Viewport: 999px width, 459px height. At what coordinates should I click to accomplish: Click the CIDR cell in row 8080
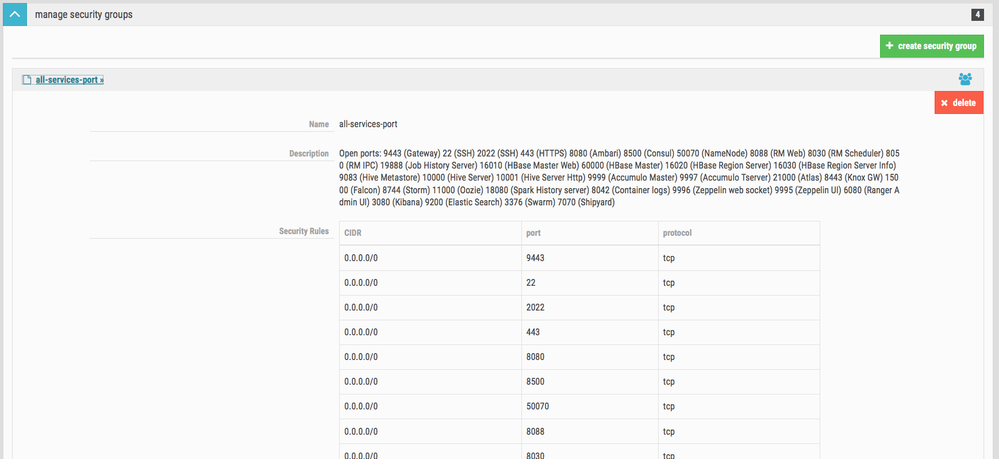point(430,357)
